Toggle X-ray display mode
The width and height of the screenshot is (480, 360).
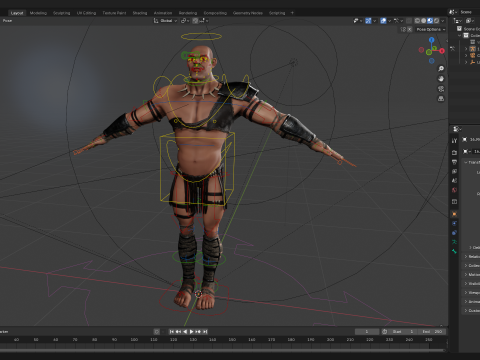point(409,21)
